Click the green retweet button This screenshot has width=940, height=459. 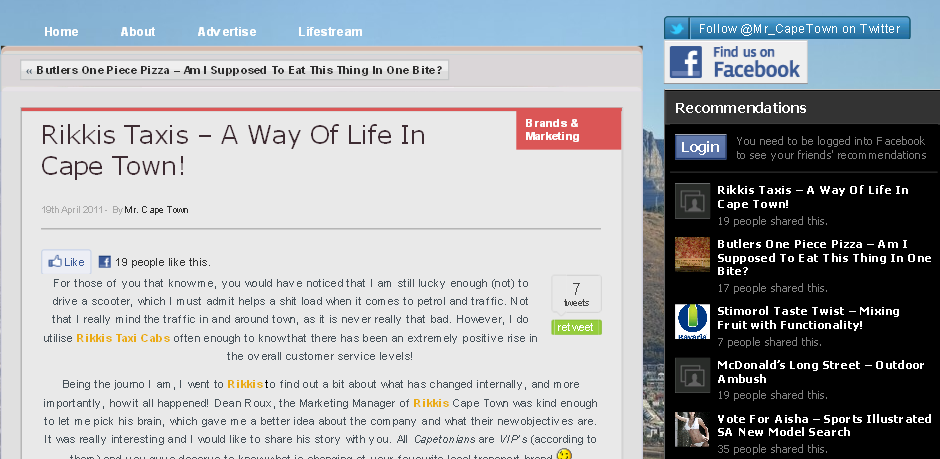[576, 327]
